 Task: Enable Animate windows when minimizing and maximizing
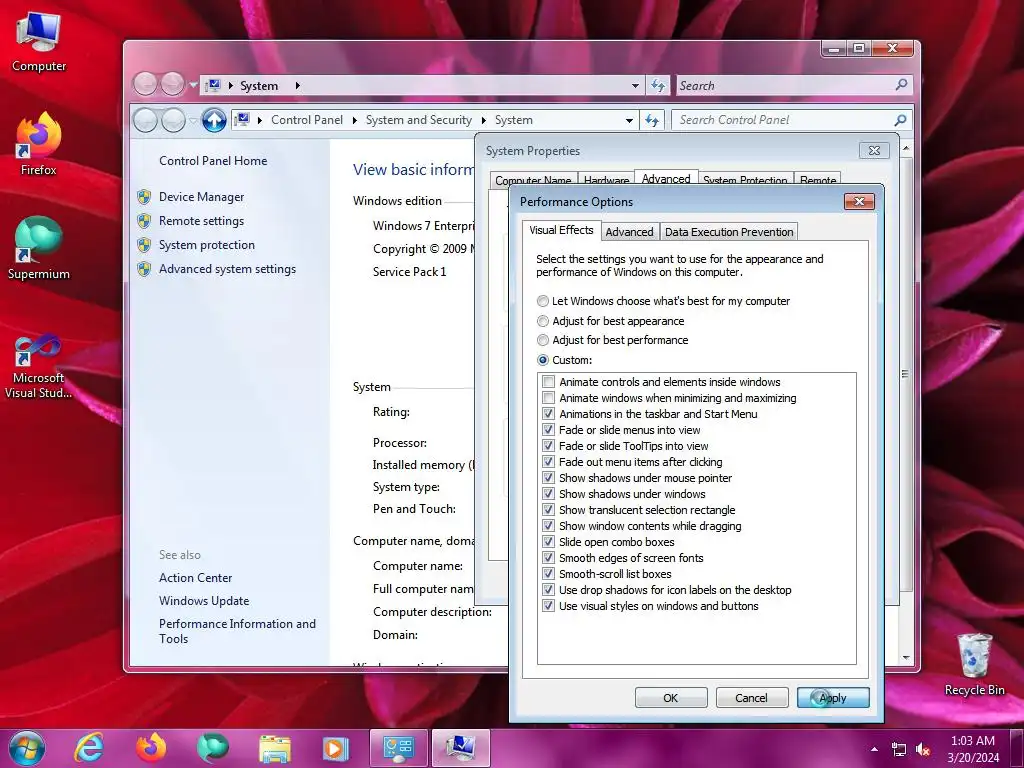pos(549,398)
